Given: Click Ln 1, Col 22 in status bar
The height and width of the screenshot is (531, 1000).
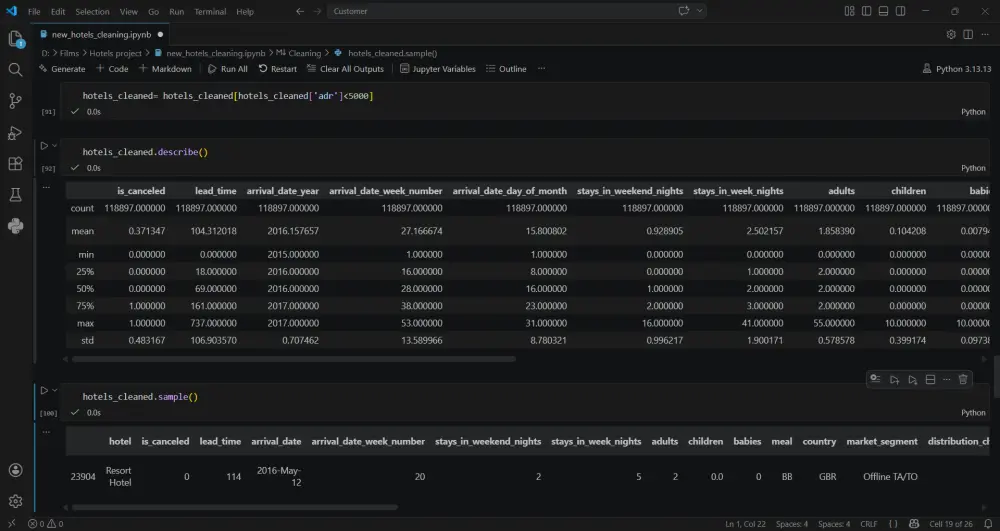Looking at the screenshot, I should tap(745, 524).
